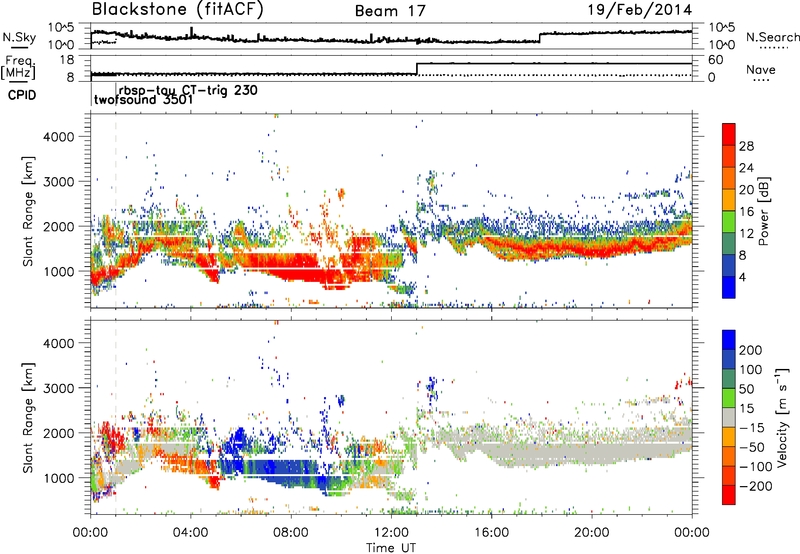The width and height of the screenshot is (800, 554).
Task: Click the '20:00' time axis tick
Action: (x=592, y=533)
